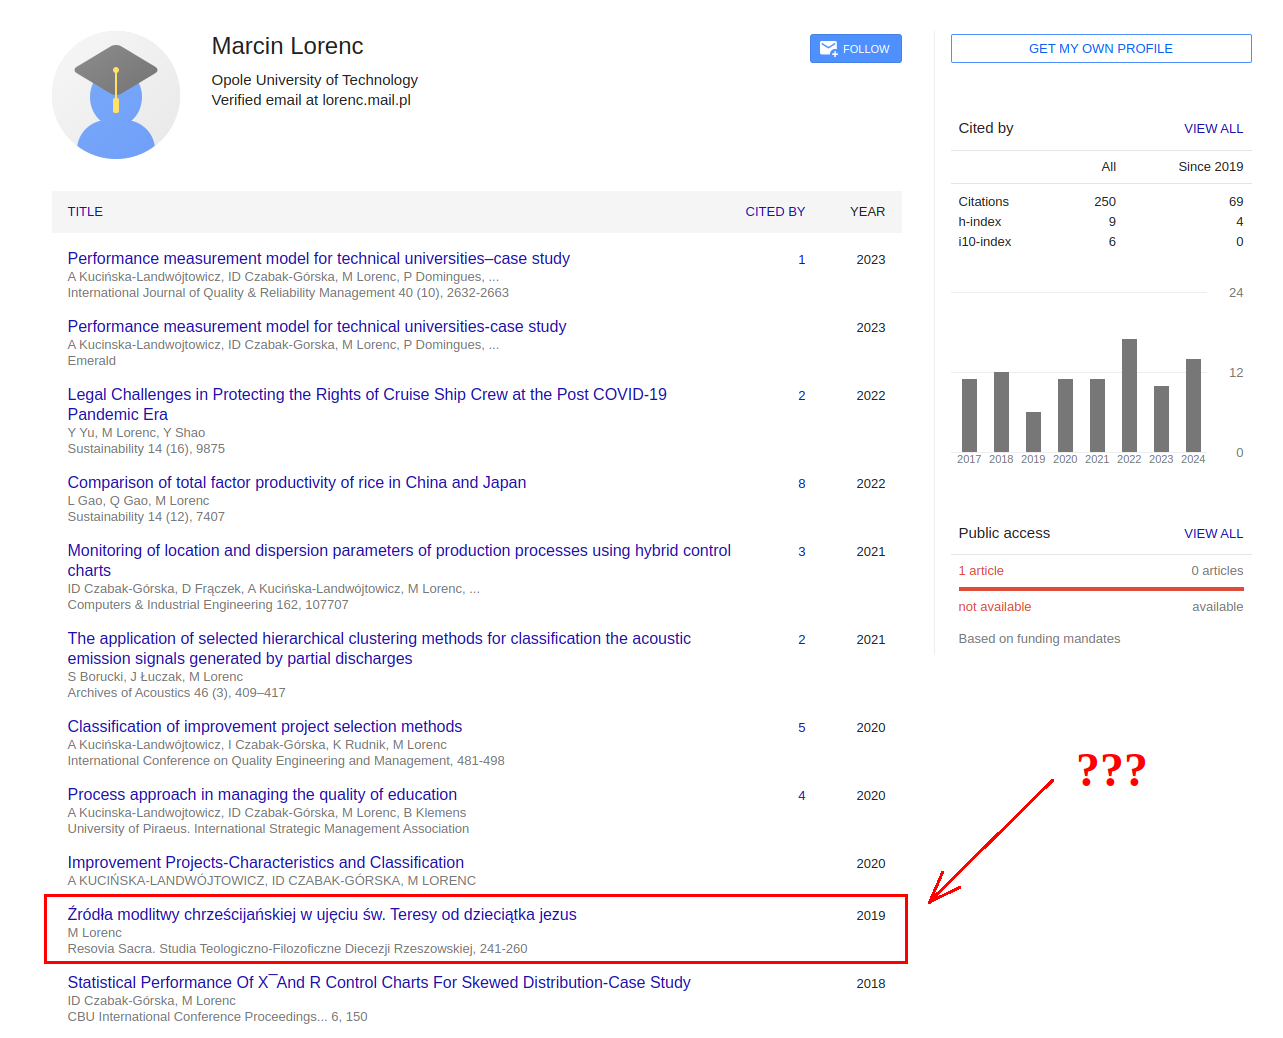Open Monitoring of location and dispersion parameters article
1283x1038 pixels.
(398, 551)
